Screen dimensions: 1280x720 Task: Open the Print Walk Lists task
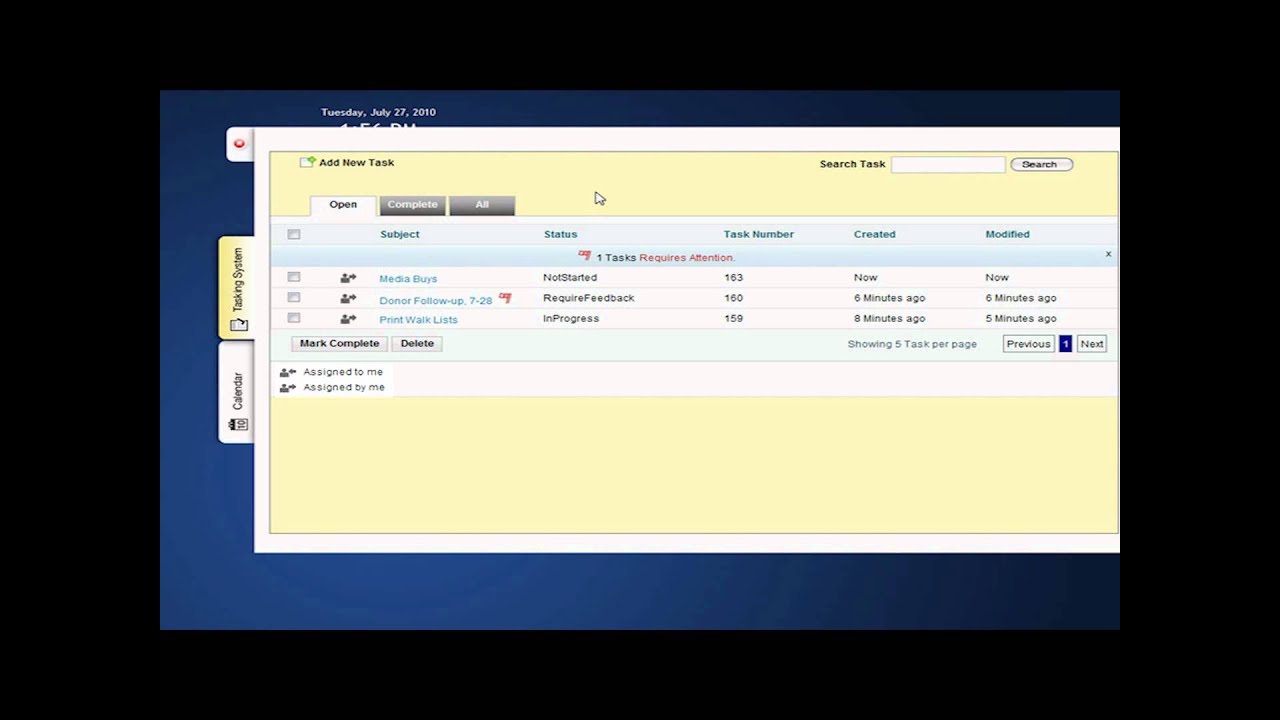click(x=418, y=320)
